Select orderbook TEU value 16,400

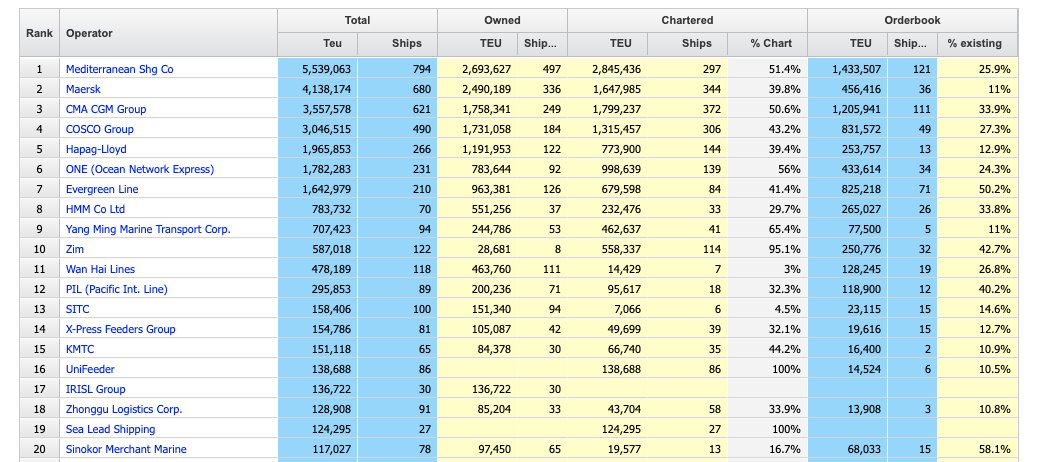[x=847, y=349]
